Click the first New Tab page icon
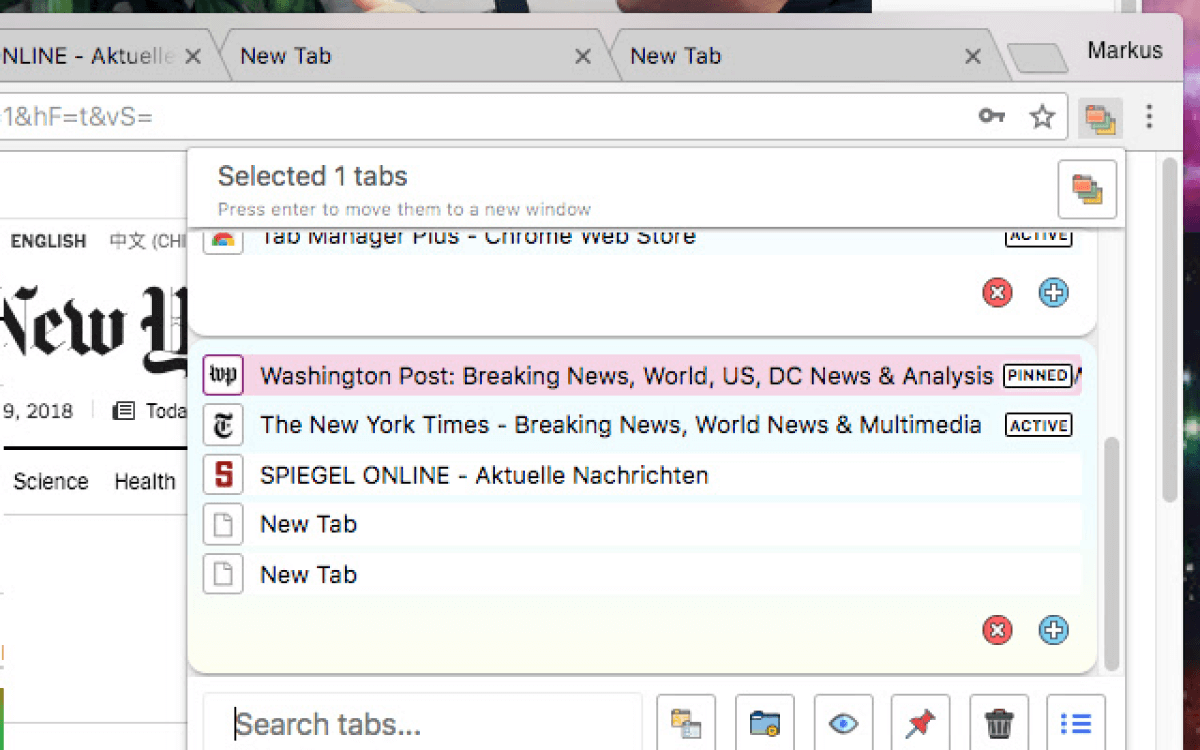The width and height of the screenshot is (1200, 750). click(x=223, y=524)
